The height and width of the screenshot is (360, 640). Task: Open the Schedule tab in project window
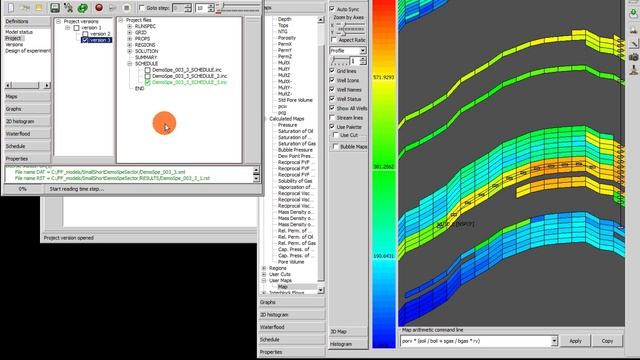pos(27,146)
